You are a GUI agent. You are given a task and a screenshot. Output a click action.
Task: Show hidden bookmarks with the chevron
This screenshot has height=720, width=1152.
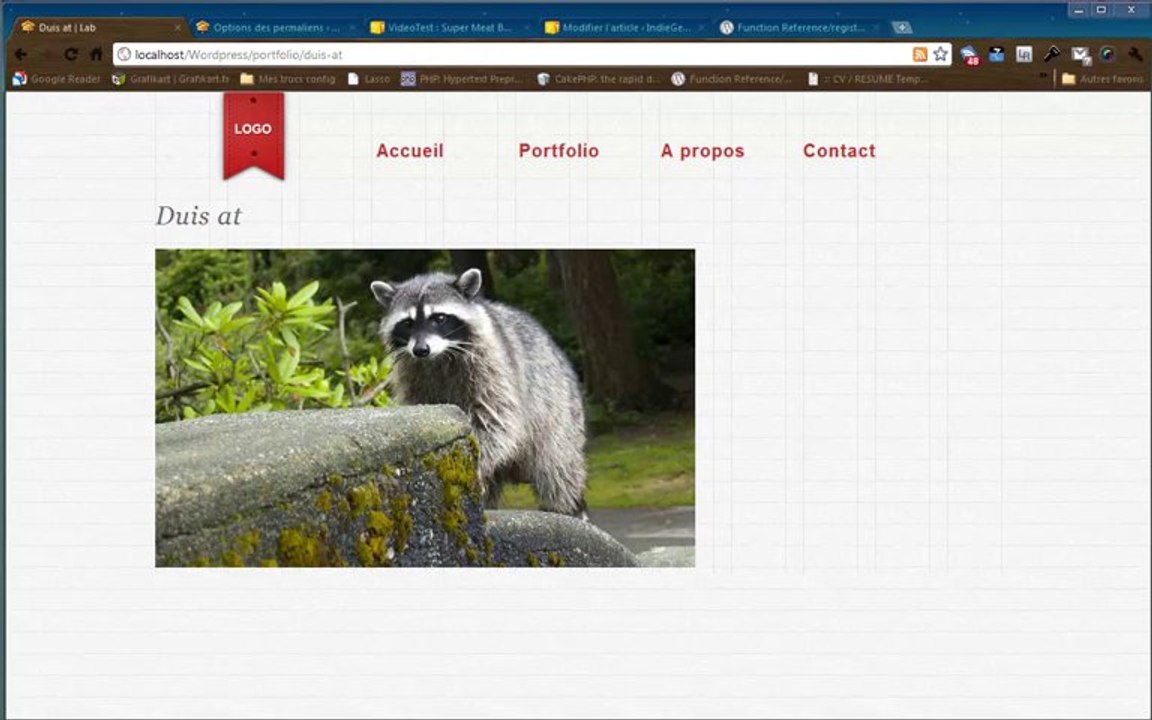coord(1043,76)
